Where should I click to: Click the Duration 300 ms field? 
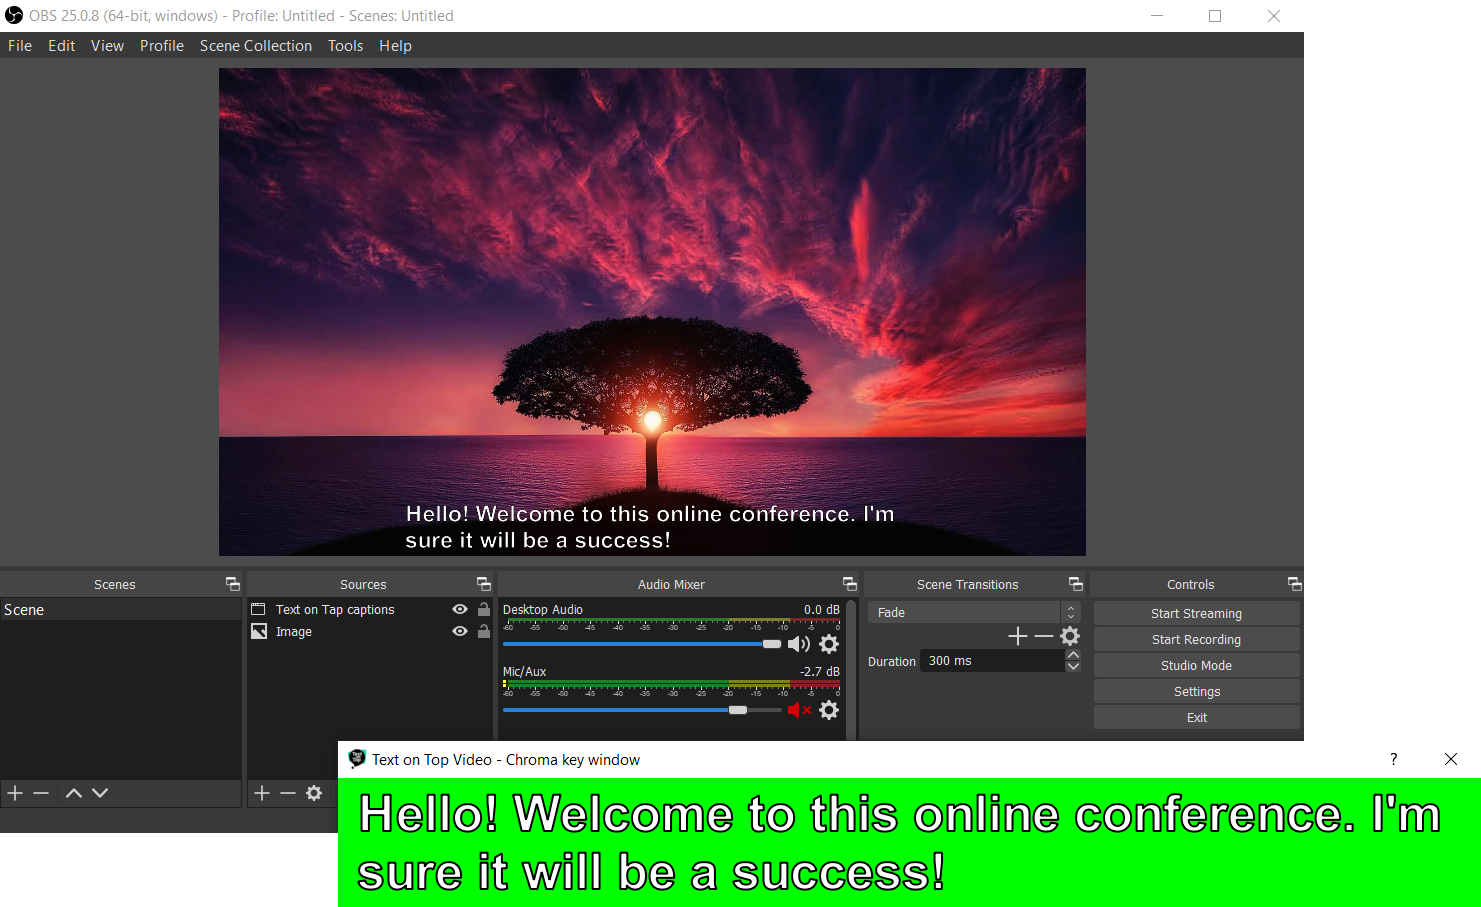click(x=992, y=661)
